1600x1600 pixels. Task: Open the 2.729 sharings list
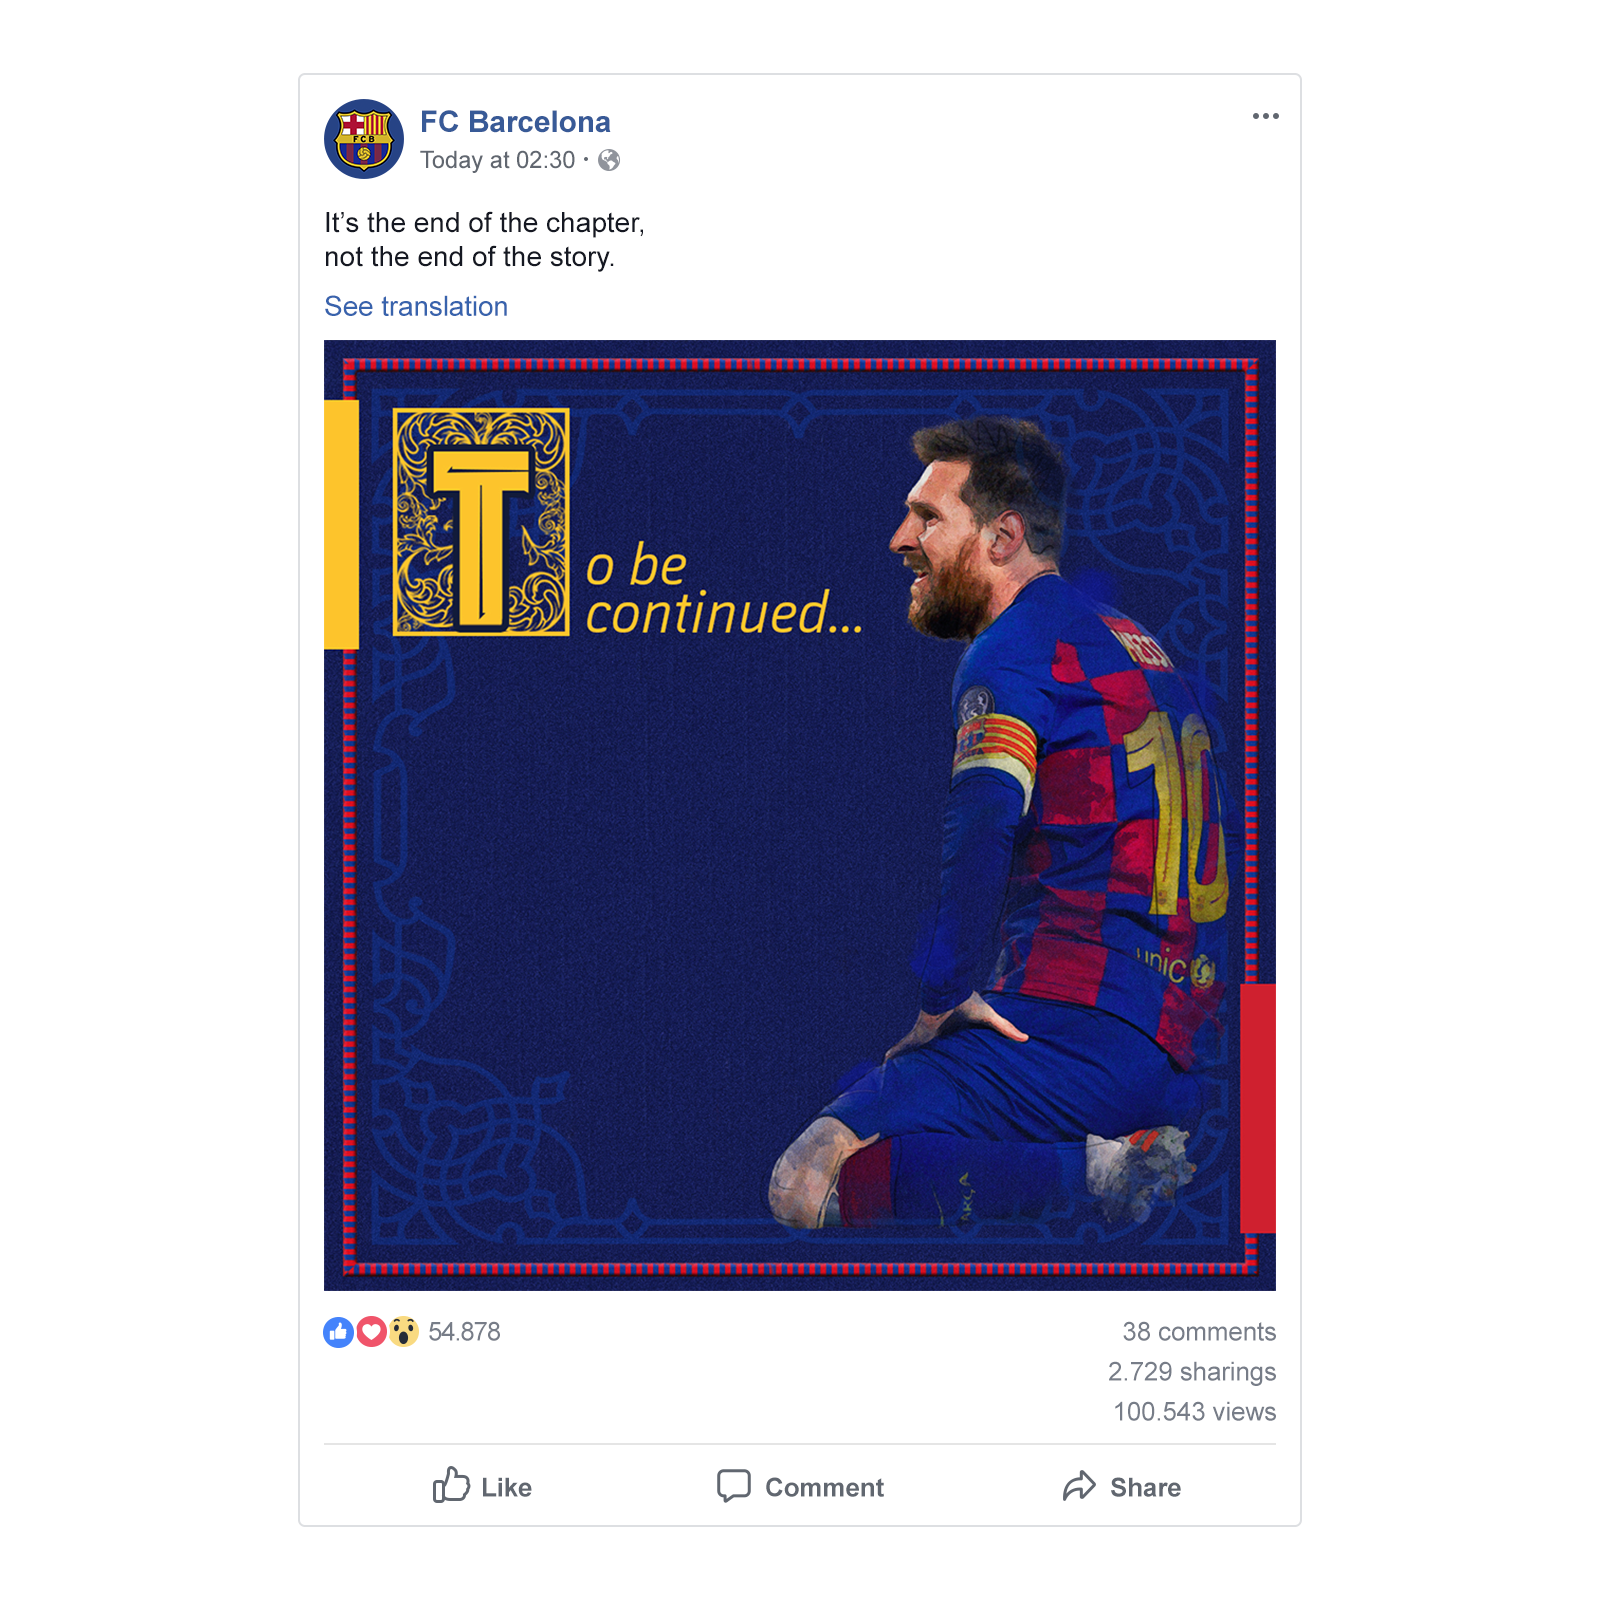pyautogui.click(x=1192, y=1372)
